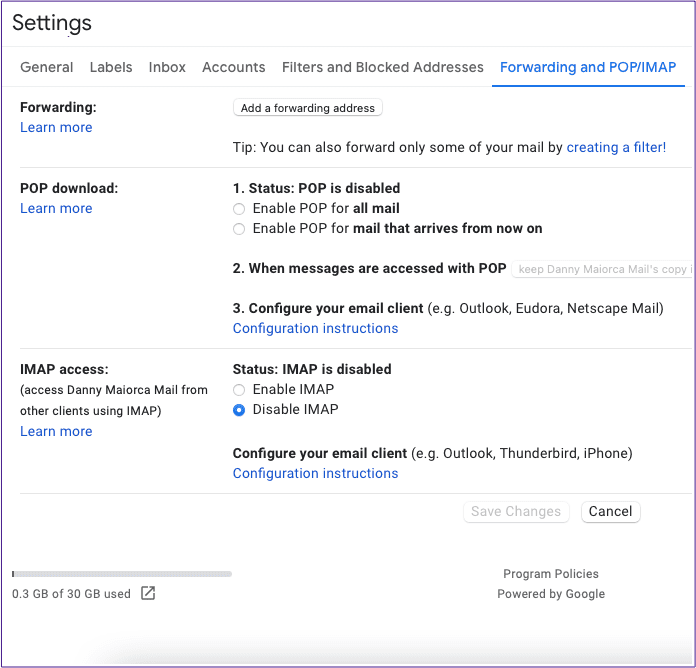The image size is (696, 668).
Task: Click the Powered by Google text
Action: 550,594
